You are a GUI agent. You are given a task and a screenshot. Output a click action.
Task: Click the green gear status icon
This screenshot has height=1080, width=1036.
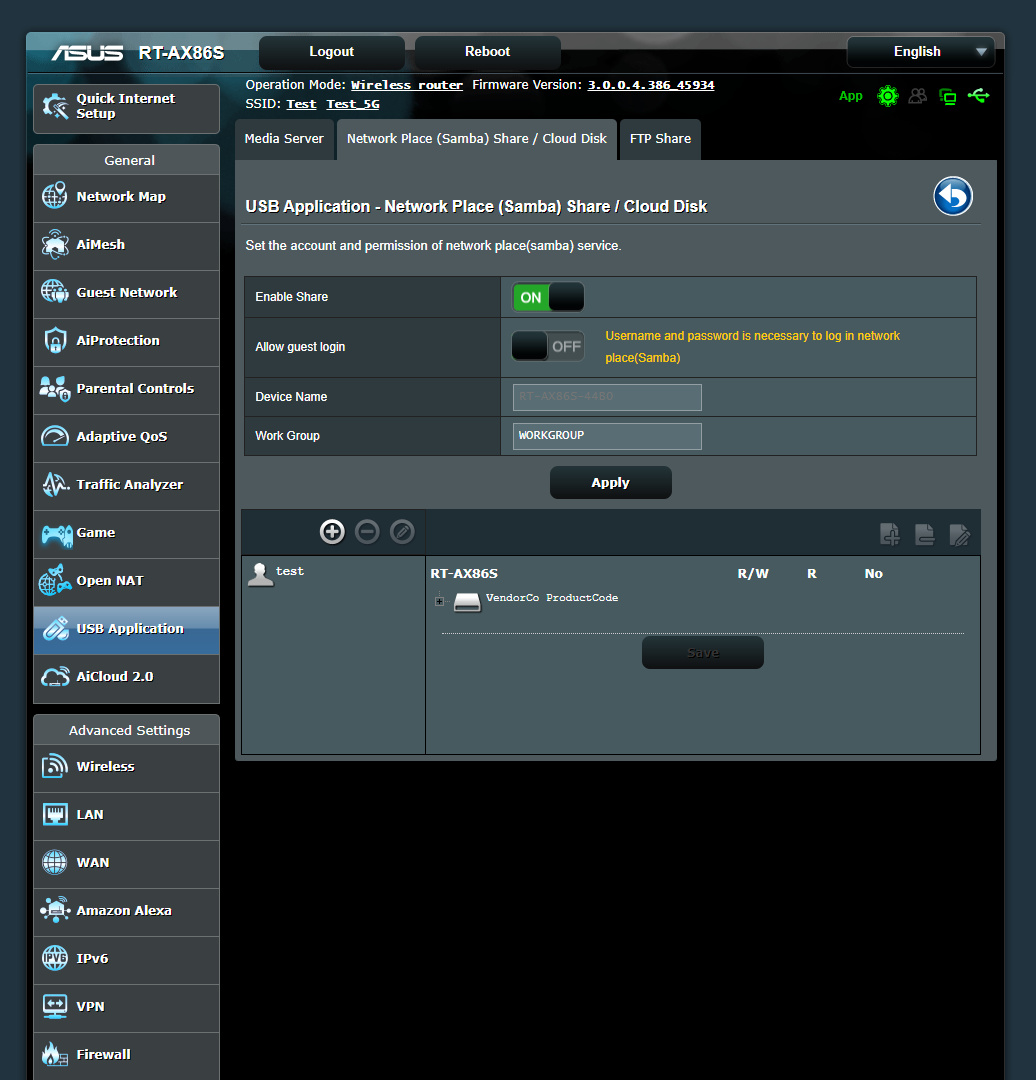pos(888,96)
